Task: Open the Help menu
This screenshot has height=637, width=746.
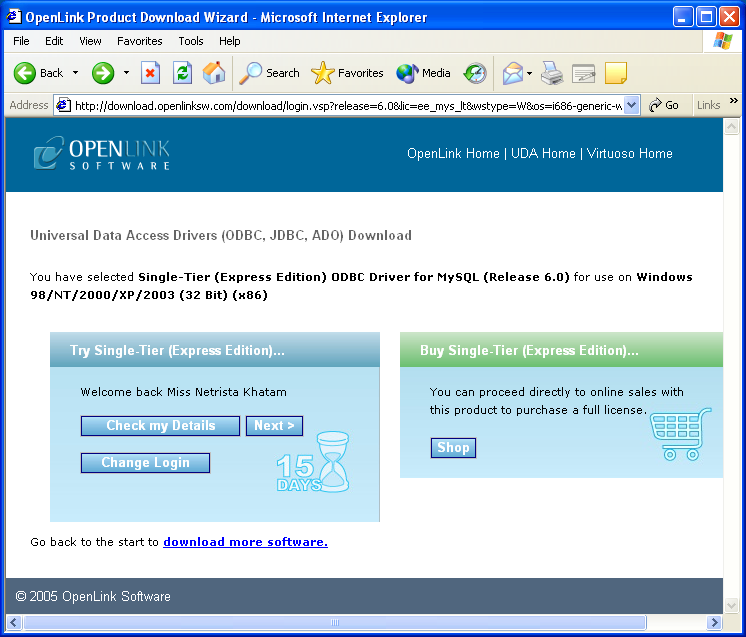Action: tap(229, 41)
